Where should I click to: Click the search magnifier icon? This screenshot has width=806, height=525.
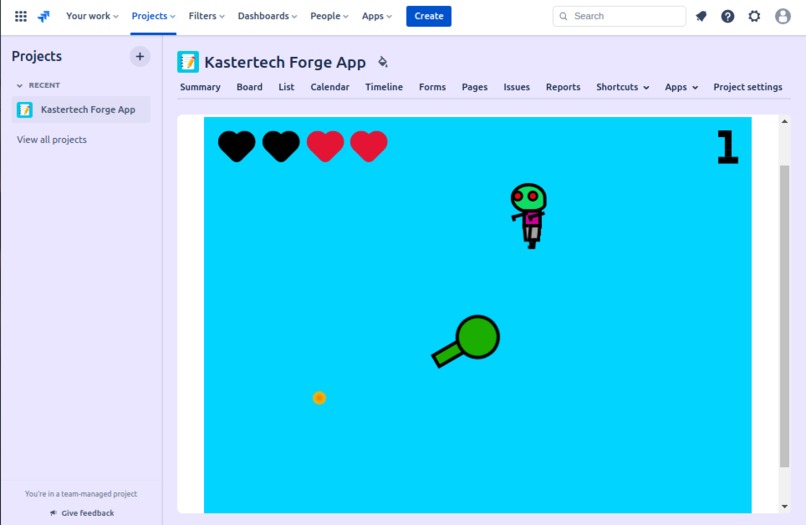coord(563,16)
